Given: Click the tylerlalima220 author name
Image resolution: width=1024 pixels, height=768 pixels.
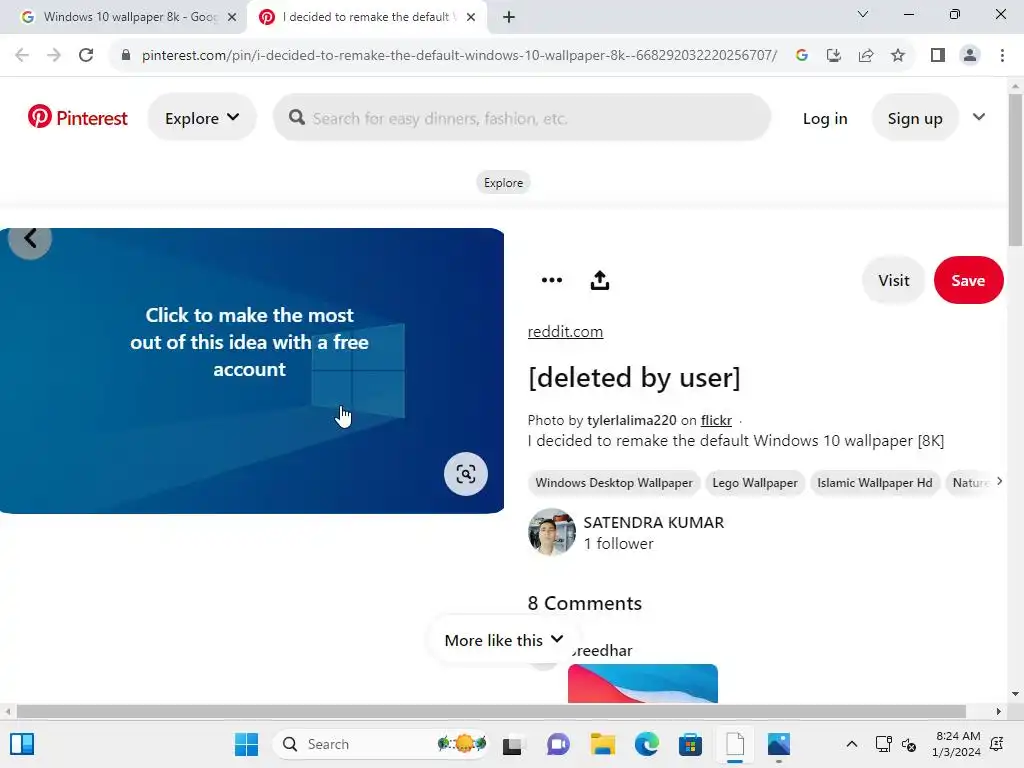Looking at the screenshot, I should (632, 420).
